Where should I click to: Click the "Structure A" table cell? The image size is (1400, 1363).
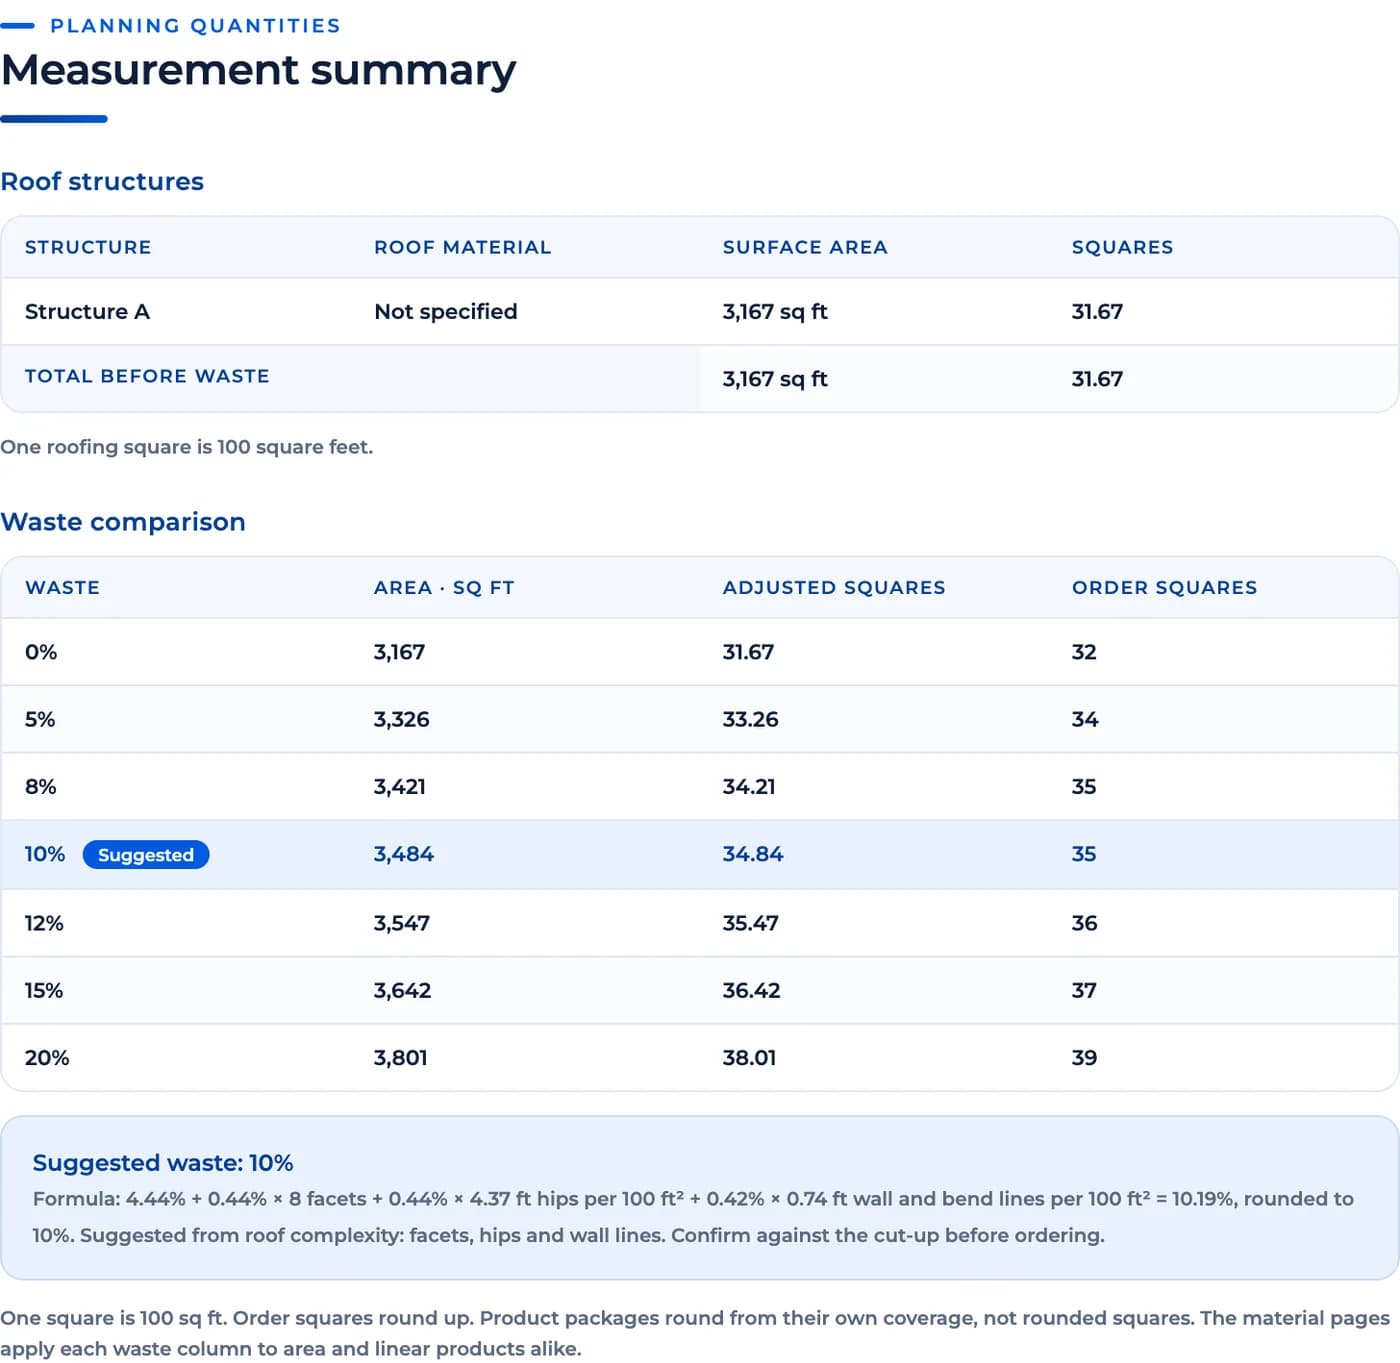87,312
